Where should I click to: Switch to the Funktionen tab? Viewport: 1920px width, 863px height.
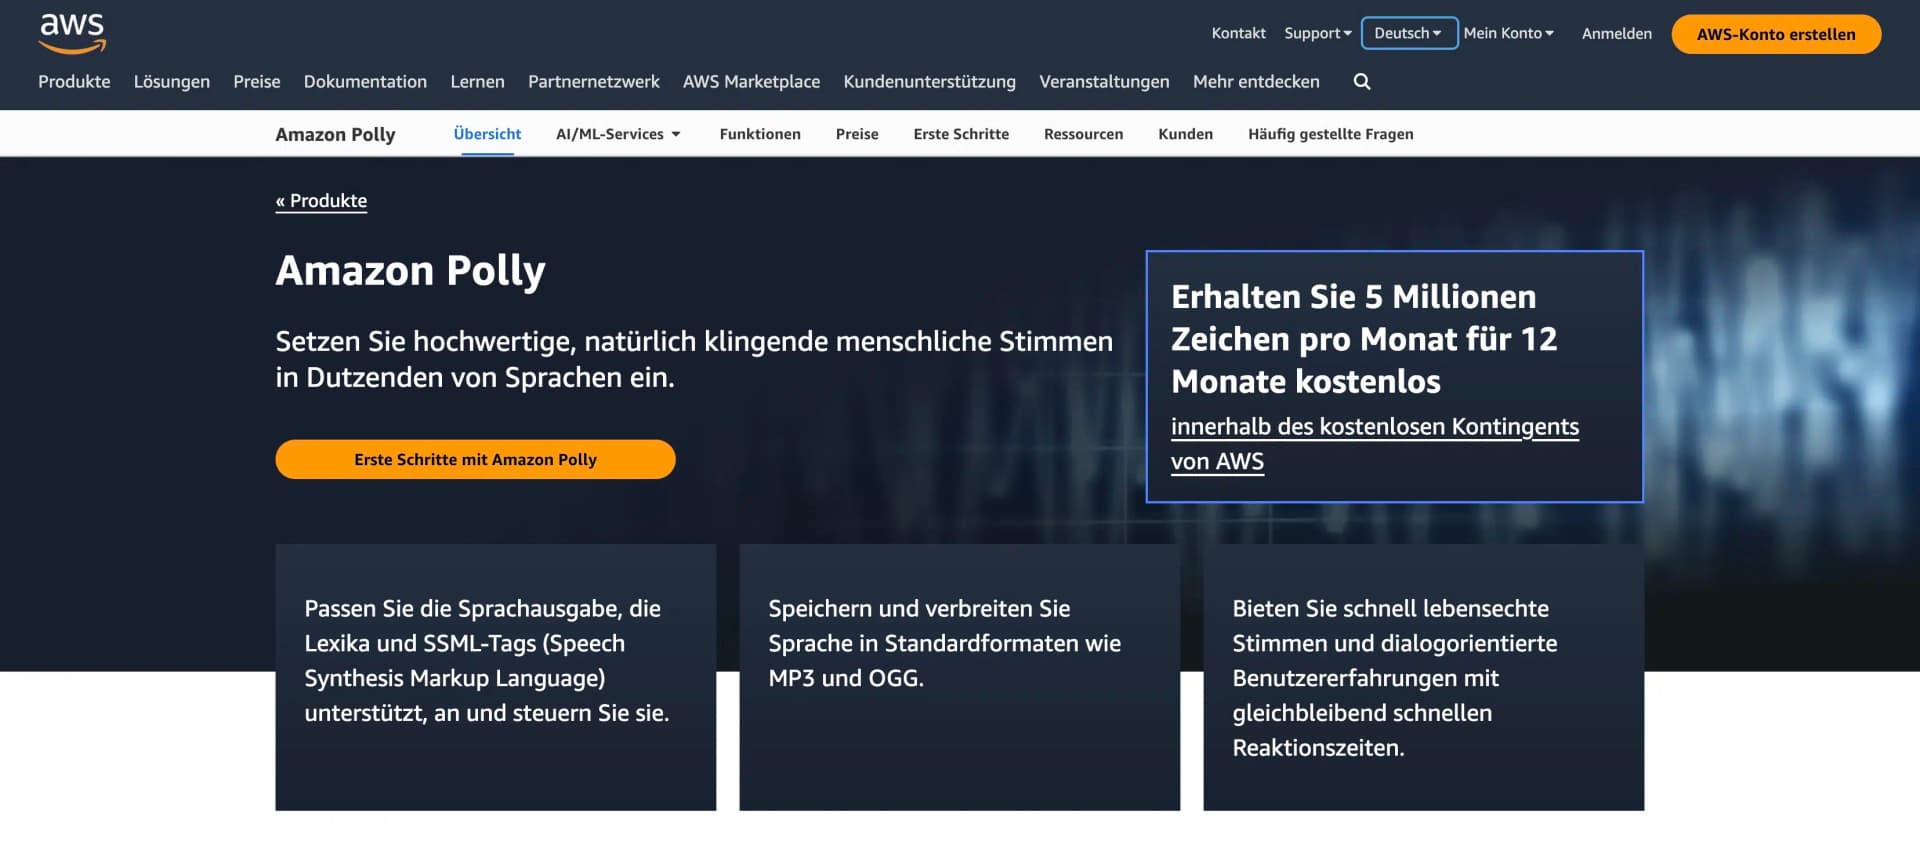pos(760,134)
